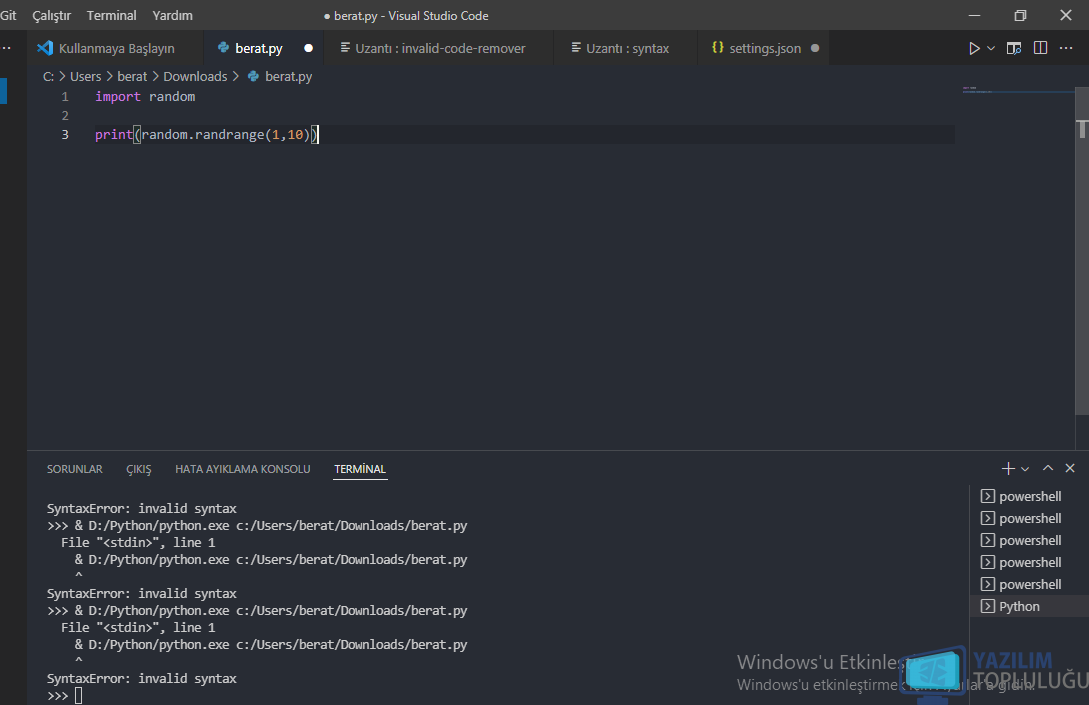Close the terminal panel

tap(1070, 468)
